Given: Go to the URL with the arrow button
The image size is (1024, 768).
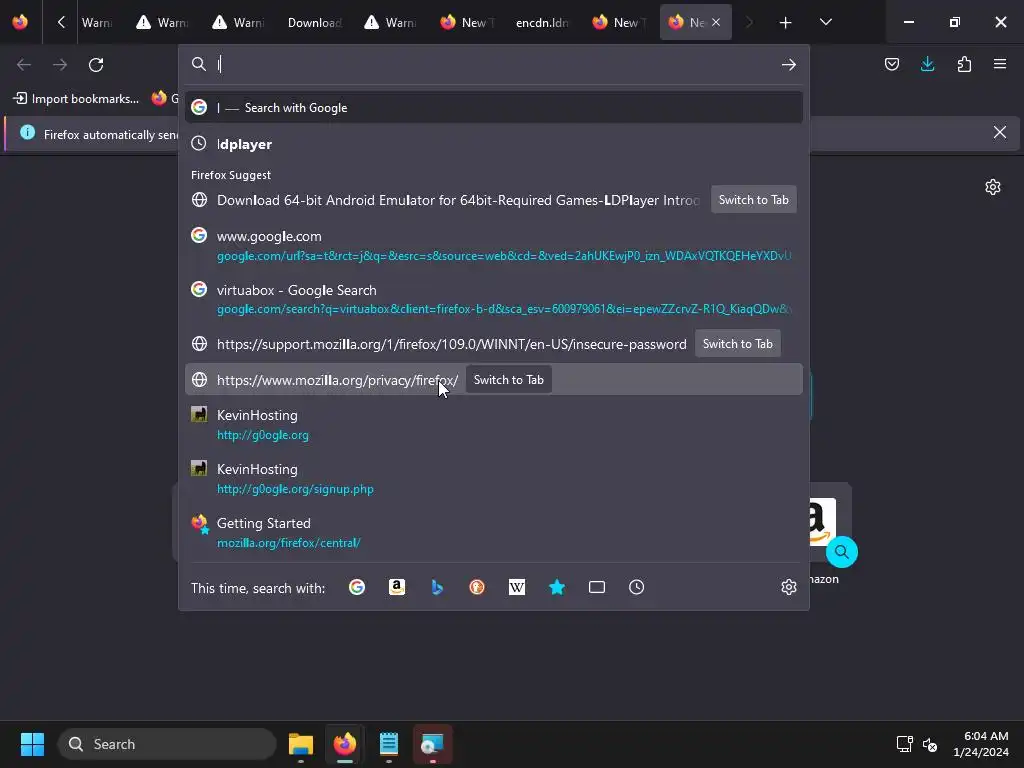Looking at the screenshot, I should tap(788, 65).
